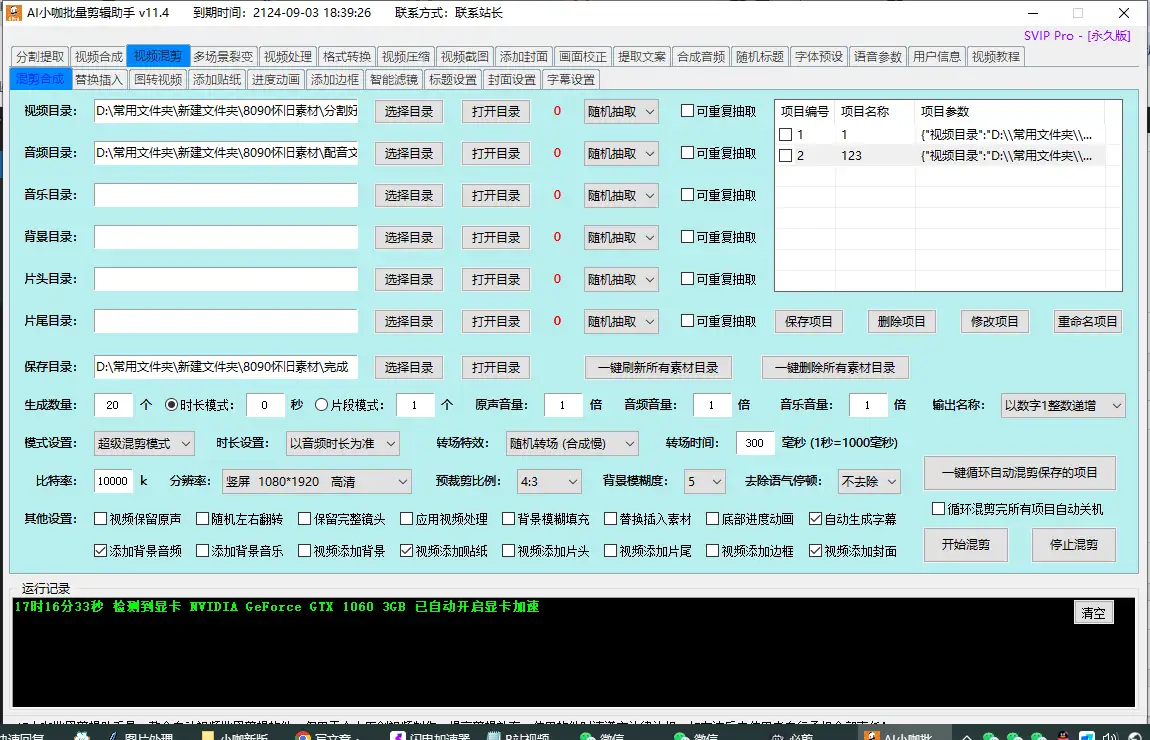Tick 可重复抽取 for the 视频目录 row
This screenshot has width=1150, height=740.
point(687,112)
